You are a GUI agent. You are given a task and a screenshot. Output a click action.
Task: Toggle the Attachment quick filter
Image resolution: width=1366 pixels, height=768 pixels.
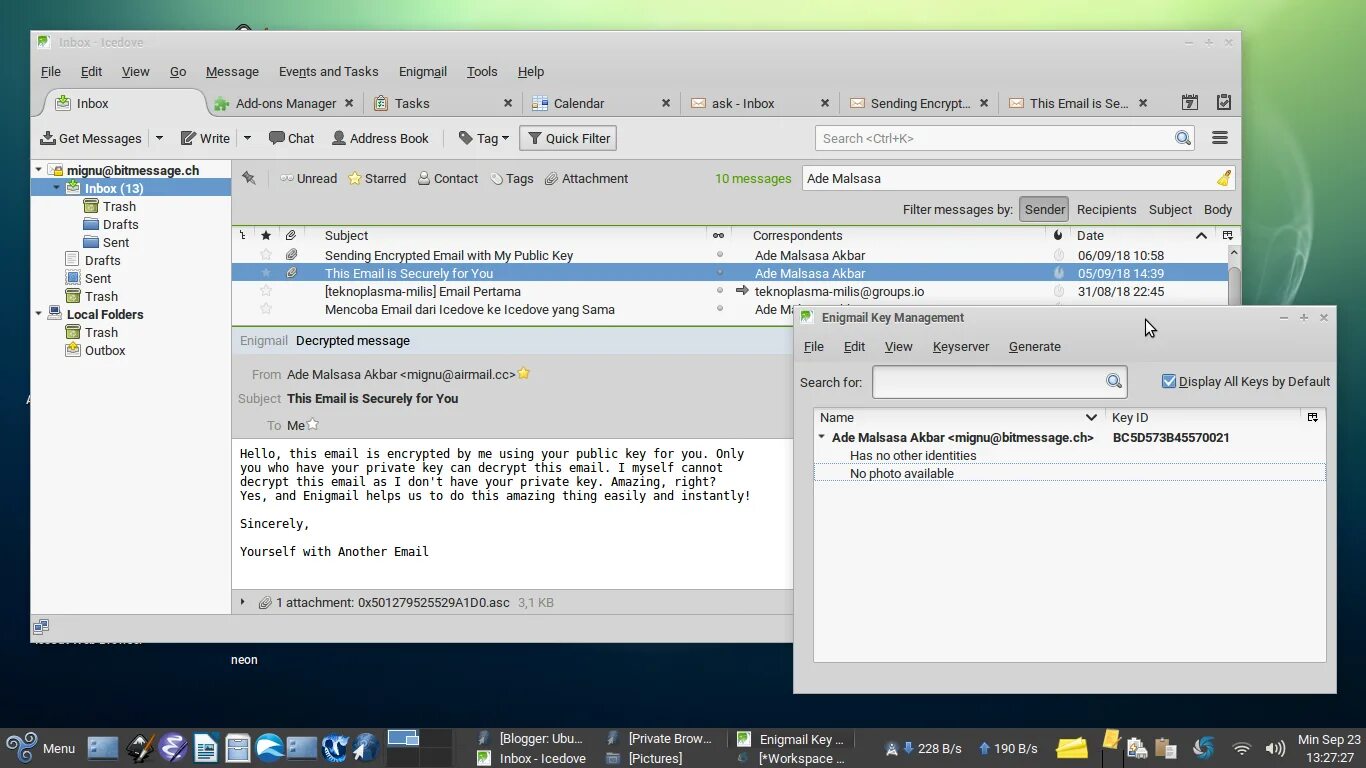586,178
